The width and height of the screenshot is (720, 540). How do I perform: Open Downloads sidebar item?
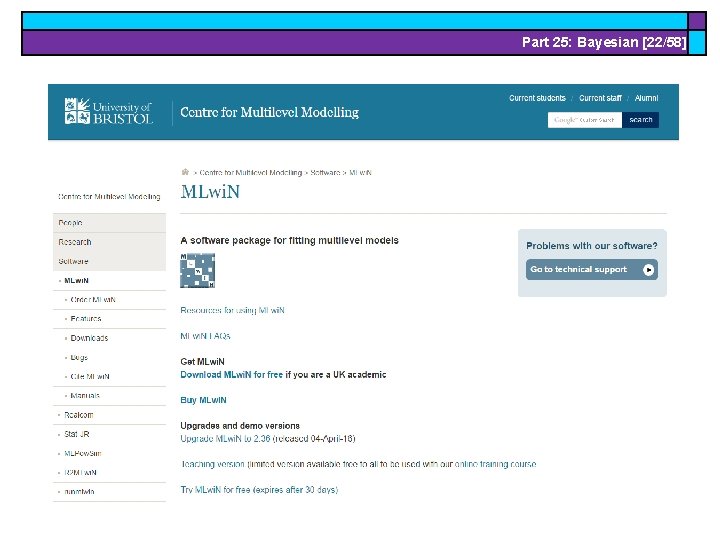click(x=89, y=338)
